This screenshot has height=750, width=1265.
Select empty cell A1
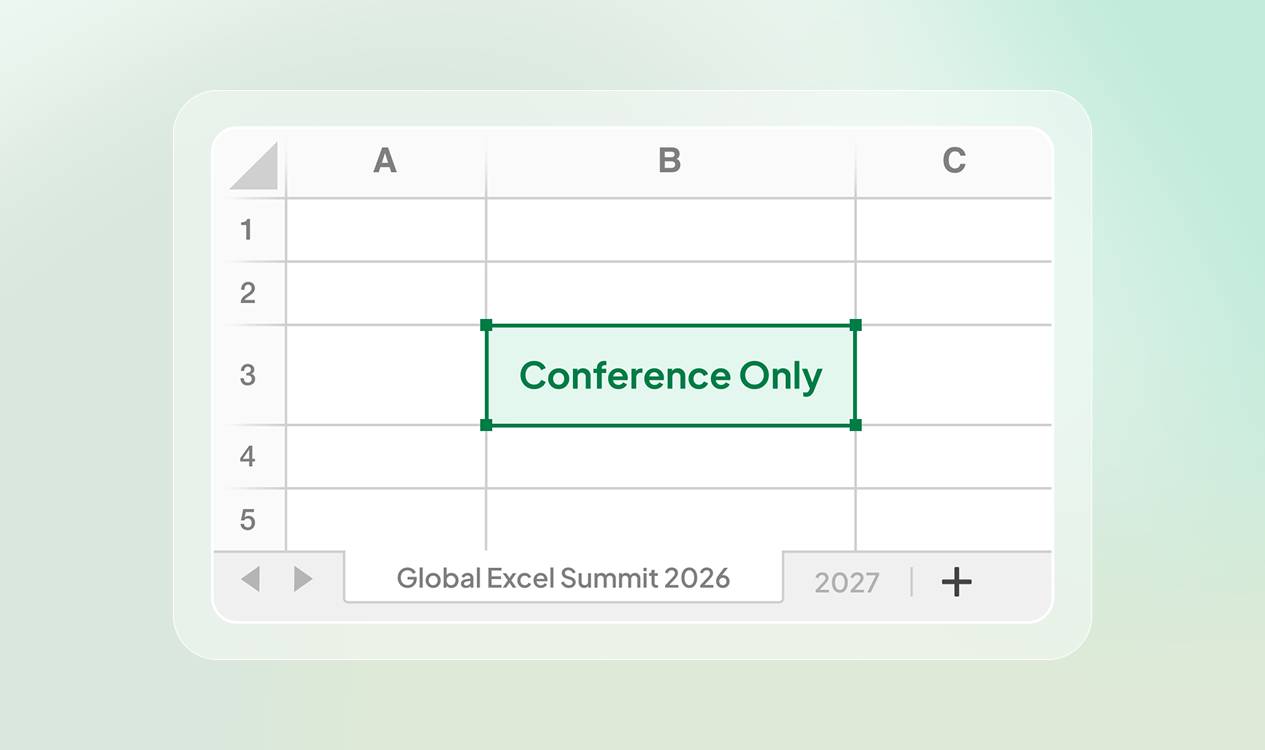point(386,230)
